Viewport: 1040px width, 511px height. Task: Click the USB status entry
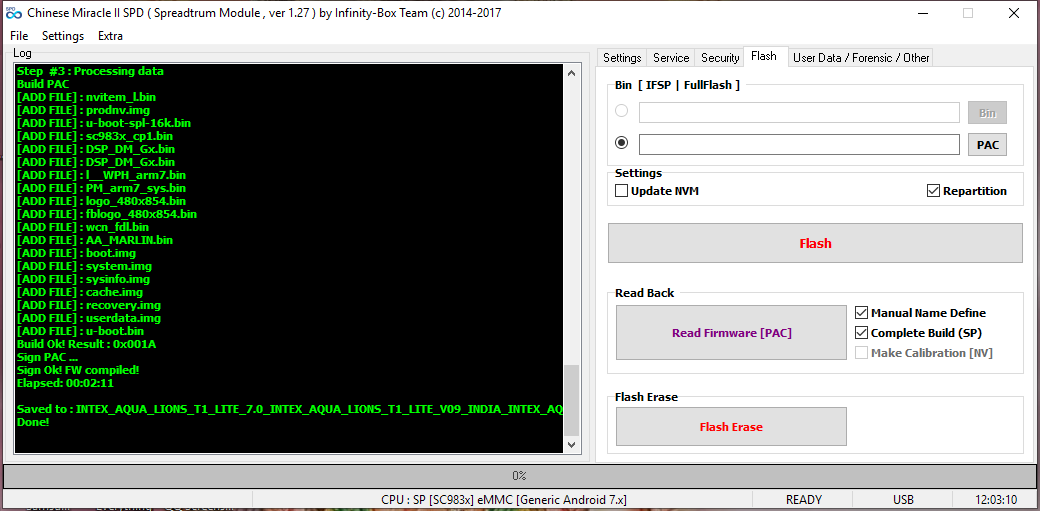[x=903, y=500]
